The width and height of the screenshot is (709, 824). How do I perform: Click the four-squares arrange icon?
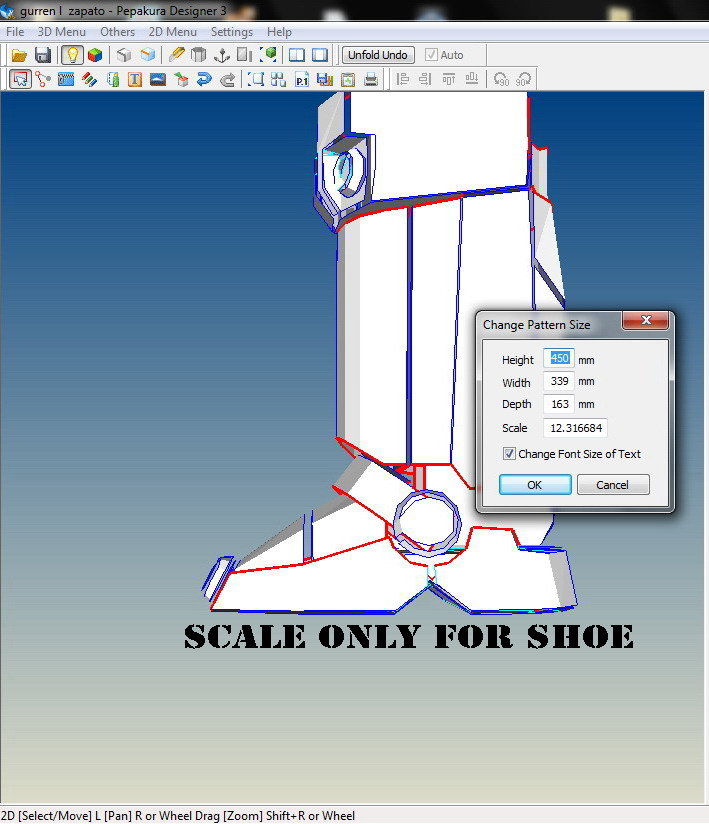[x=279, y=79]
